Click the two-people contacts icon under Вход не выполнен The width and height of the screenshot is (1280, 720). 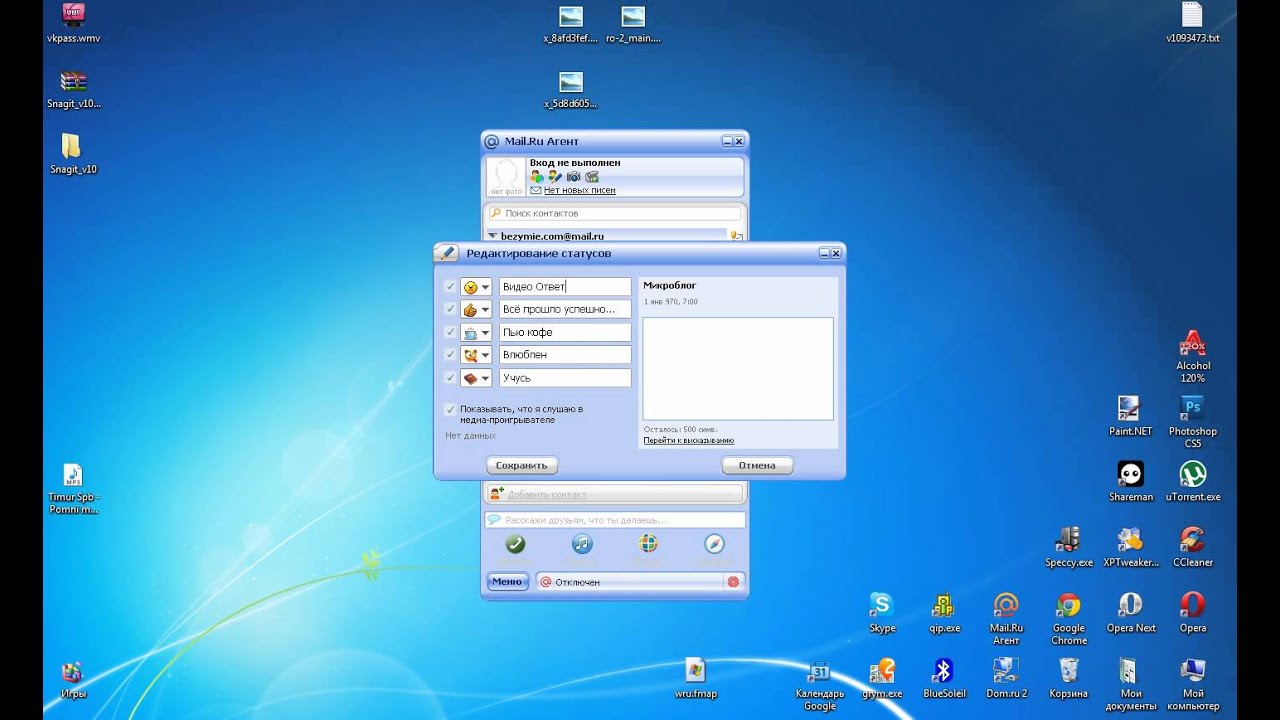[x=537, y=176]
